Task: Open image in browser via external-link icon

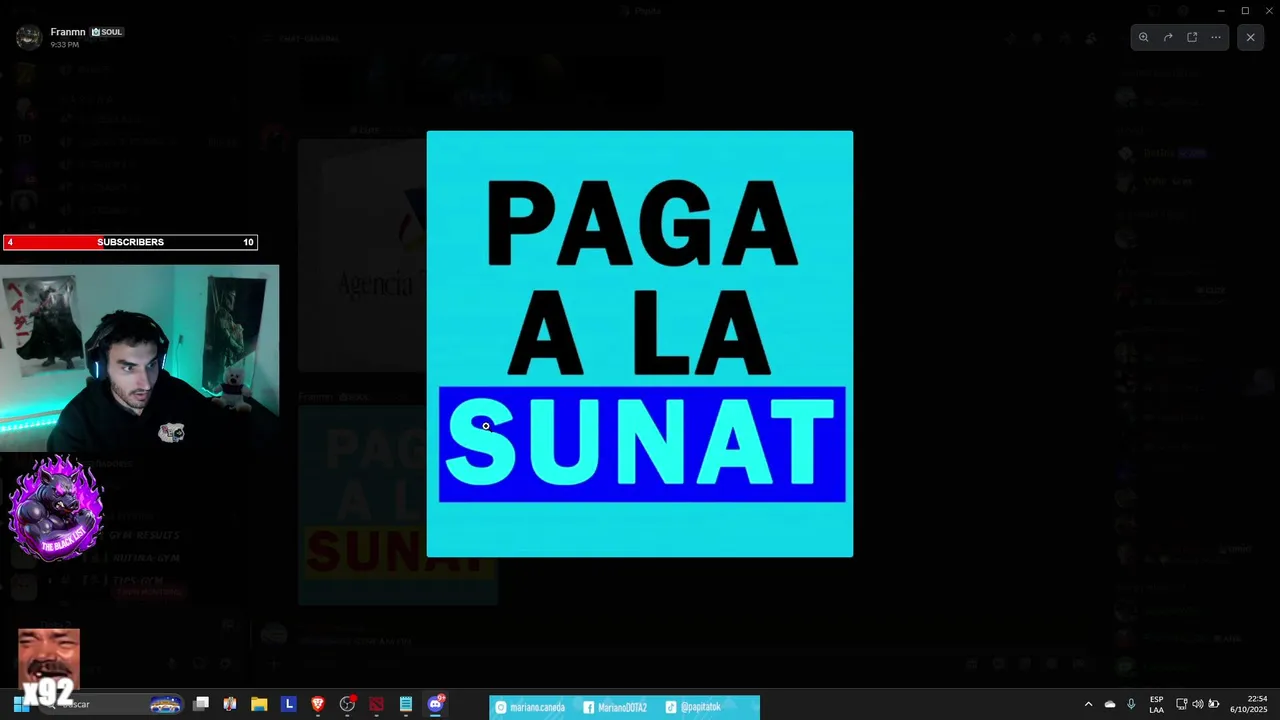Action: 1192,37
